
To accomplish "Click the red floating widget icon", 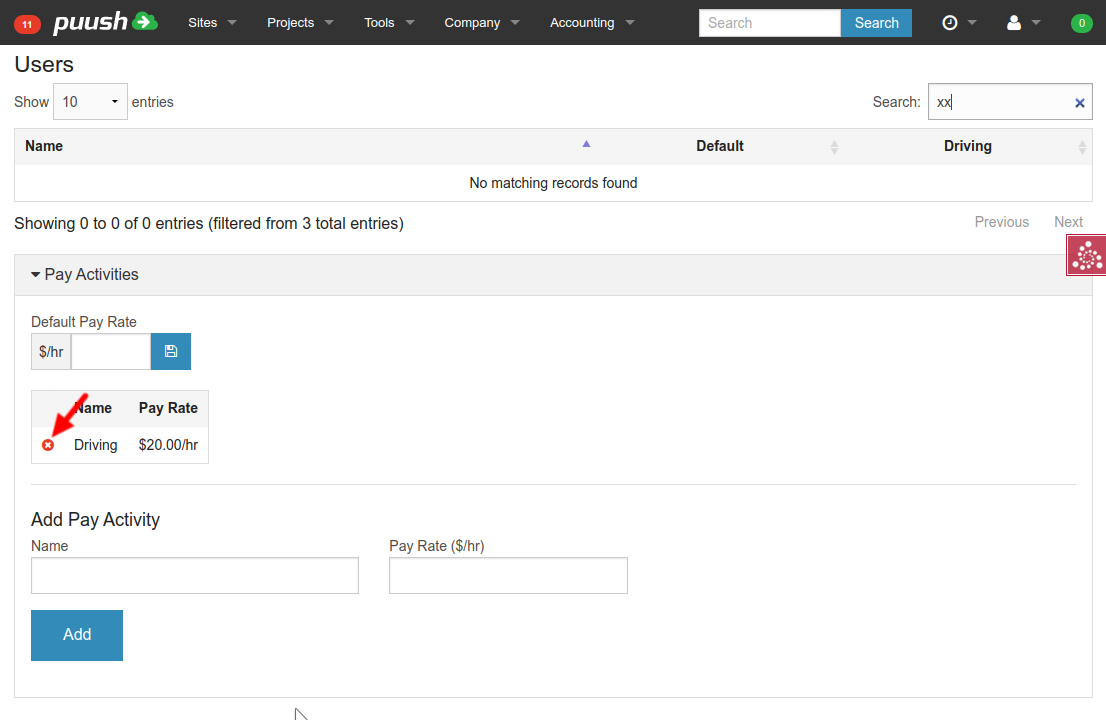I will click(1086, 256).
